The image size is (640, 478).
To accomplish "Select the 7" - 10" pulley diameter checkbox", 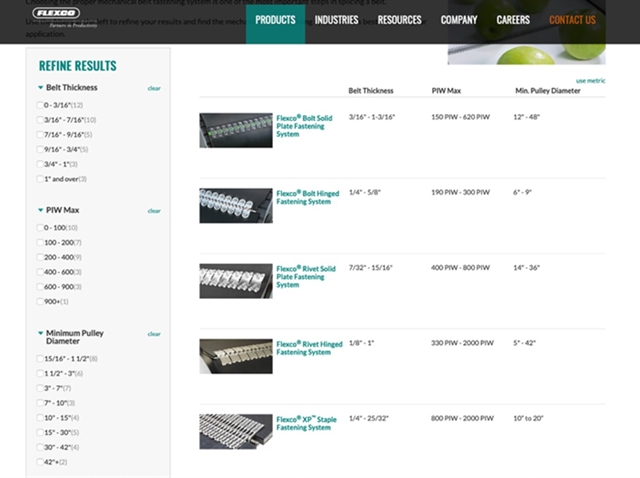I will click(40, 403).
